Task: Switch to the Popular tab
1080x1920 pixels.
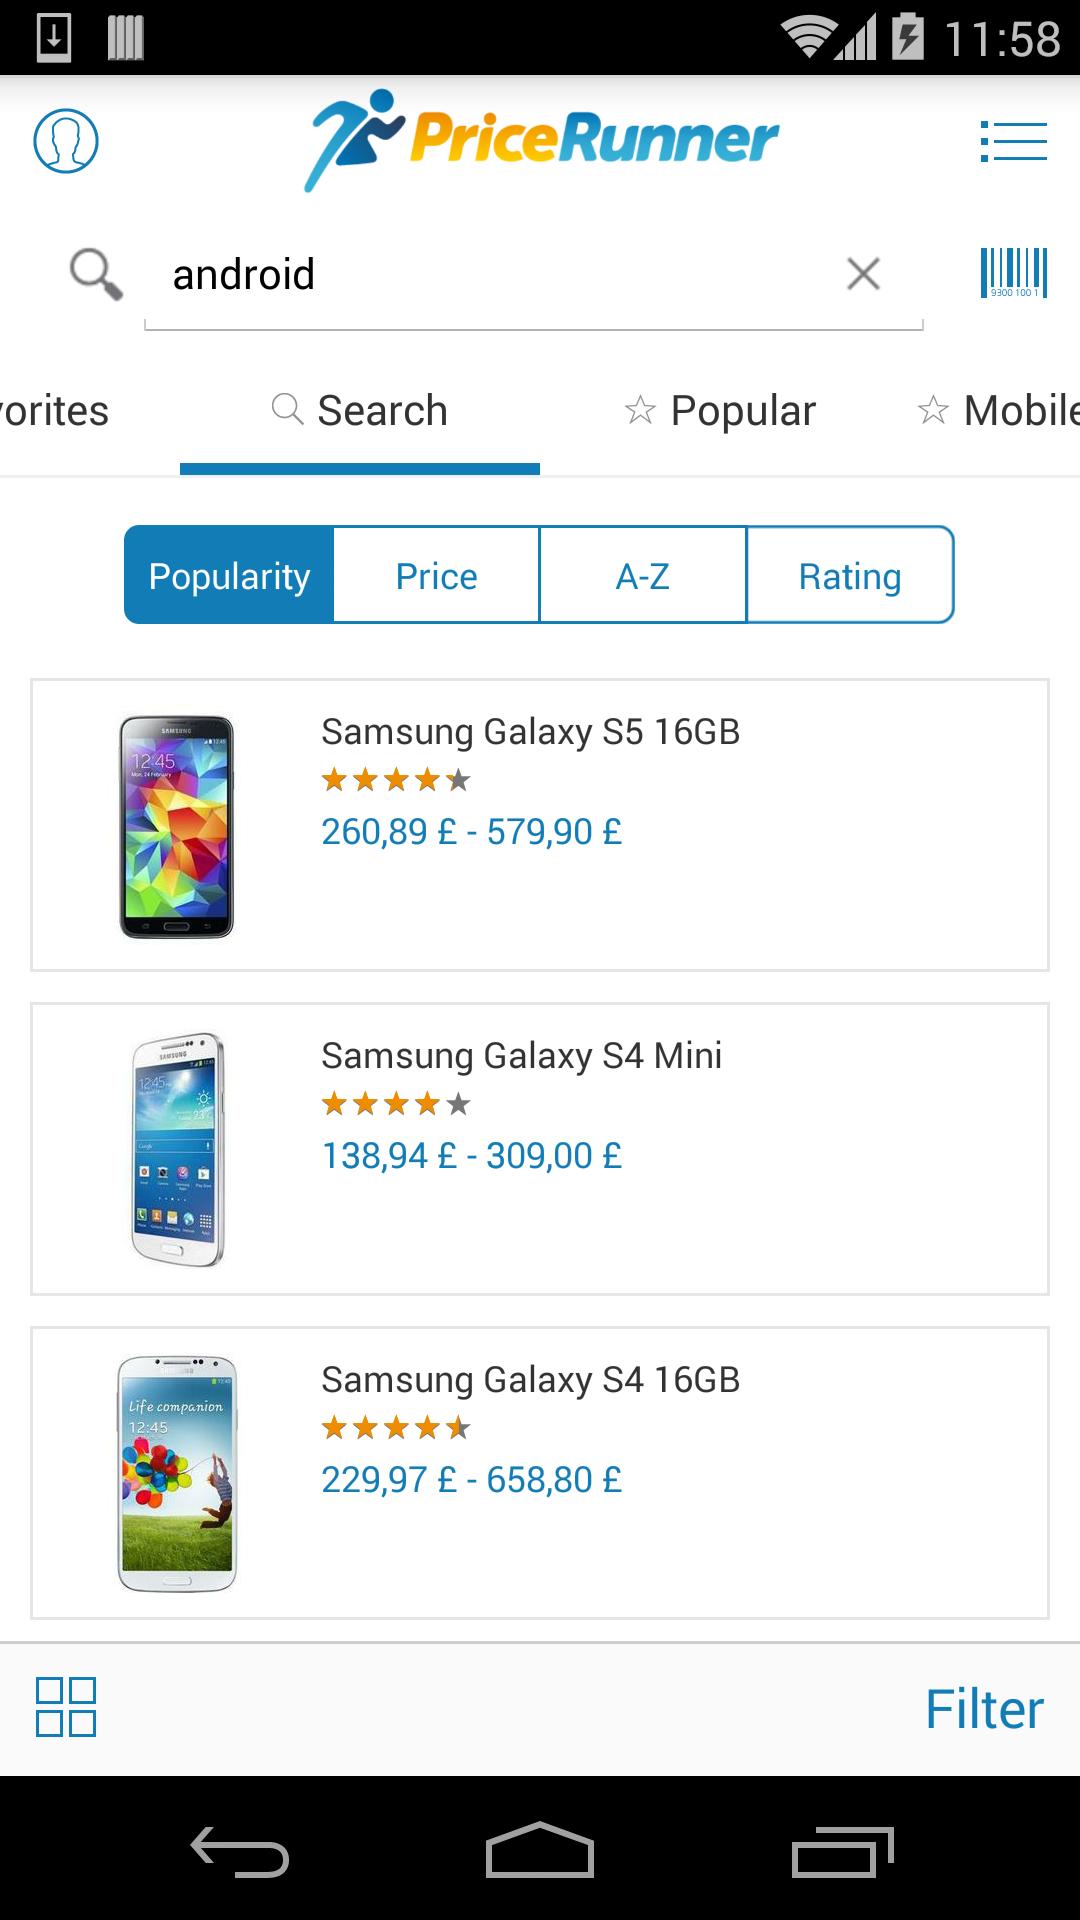Action: click(720, 411)
